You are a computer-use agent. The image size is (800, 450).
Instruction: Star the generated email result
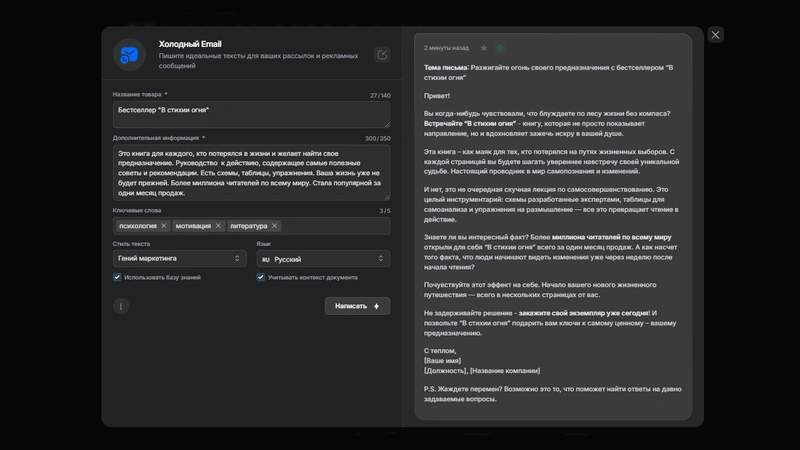coord(484,47)
